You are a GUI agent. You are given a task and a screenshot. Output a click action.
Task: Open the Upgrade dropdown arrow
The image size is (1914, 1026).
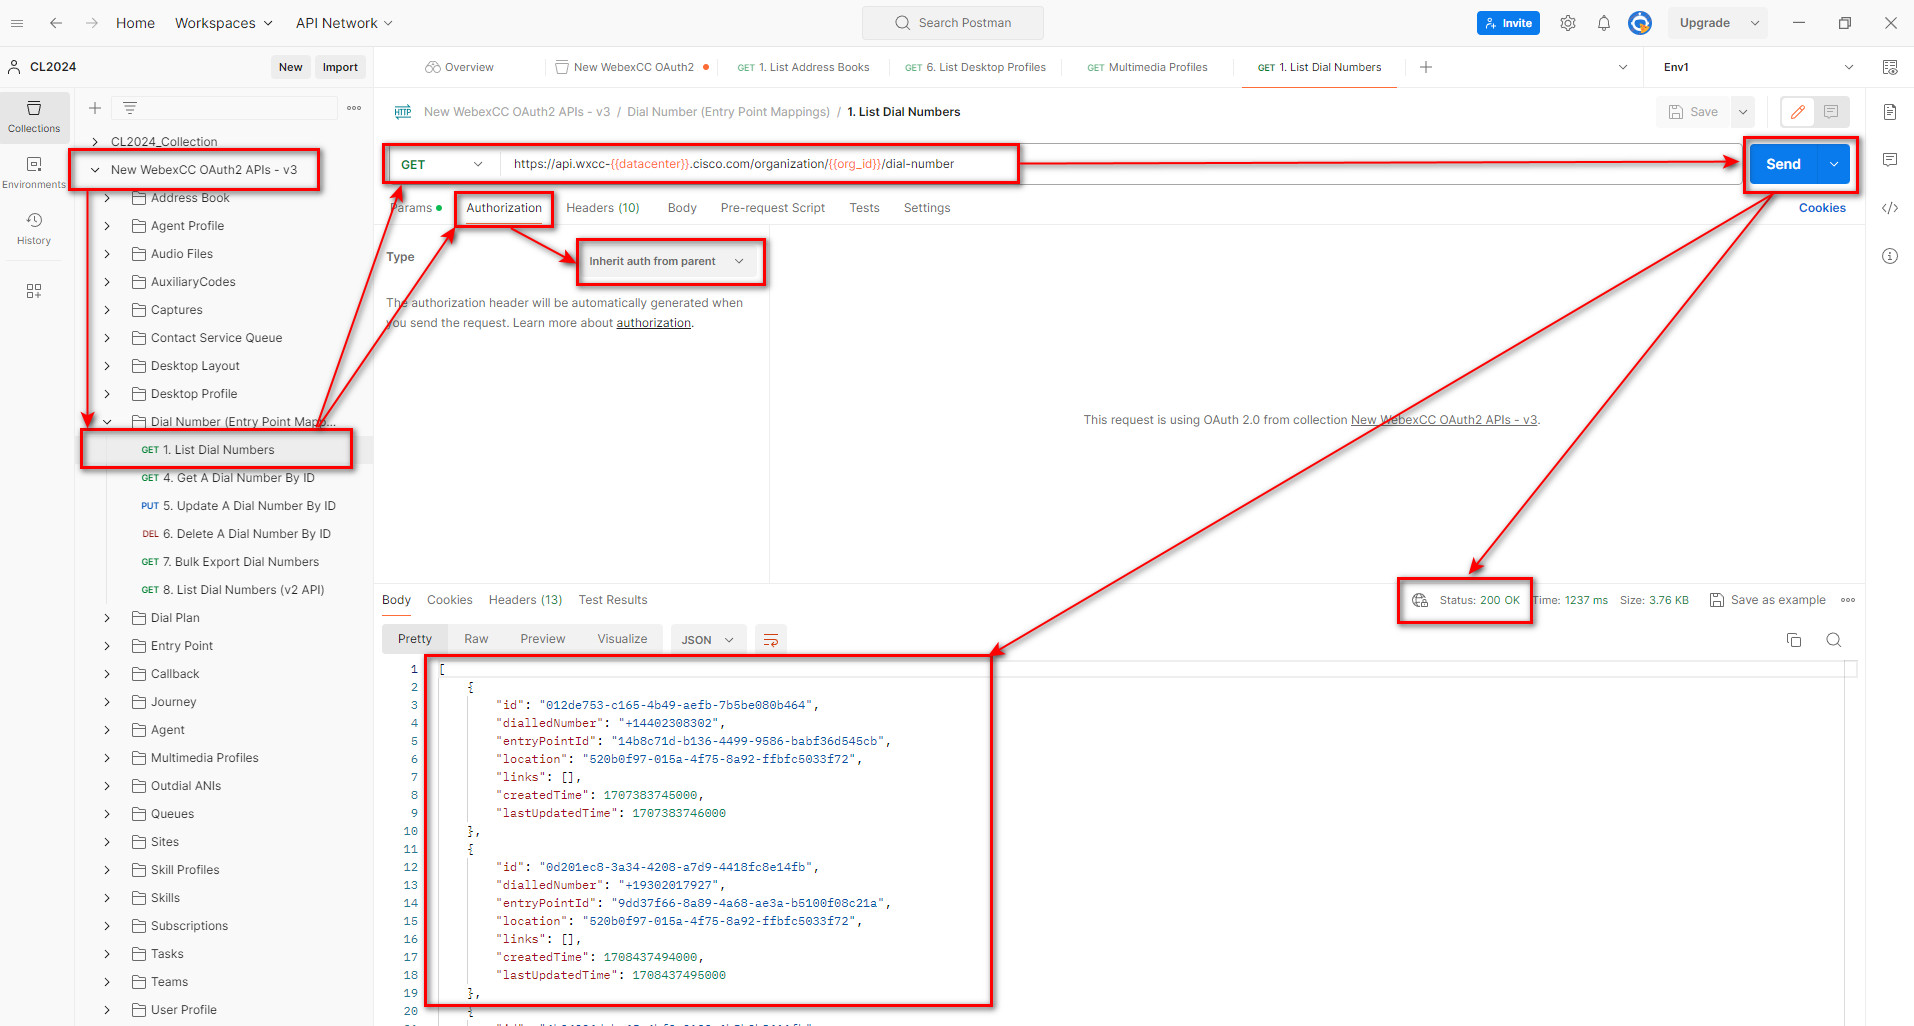(x=1755, y=23)
